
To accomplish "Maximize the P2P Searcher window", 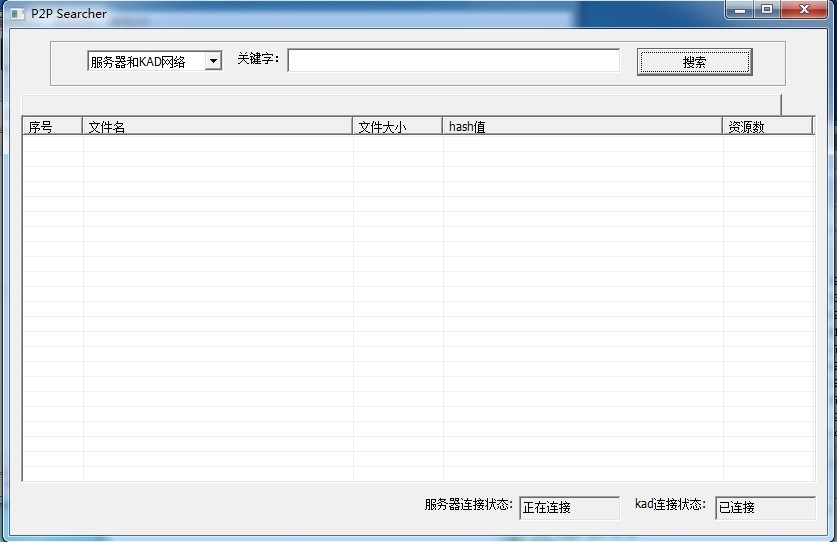I will click(x=767, y=11).
